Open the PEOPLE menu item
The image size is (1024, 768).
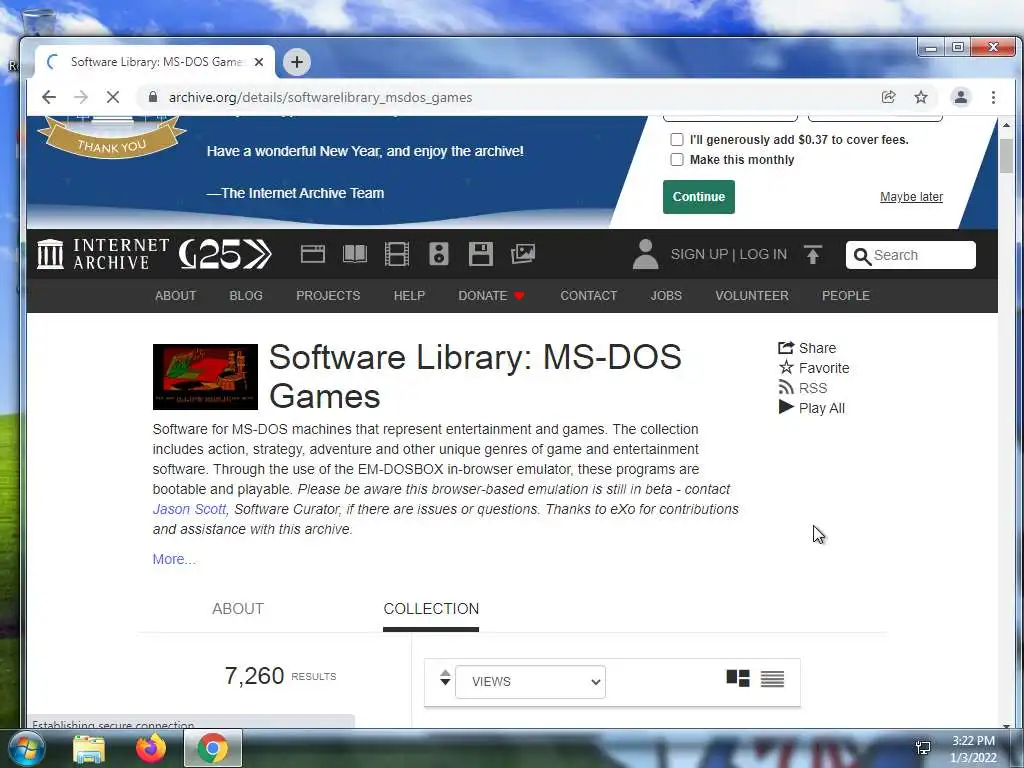(846, 296)
